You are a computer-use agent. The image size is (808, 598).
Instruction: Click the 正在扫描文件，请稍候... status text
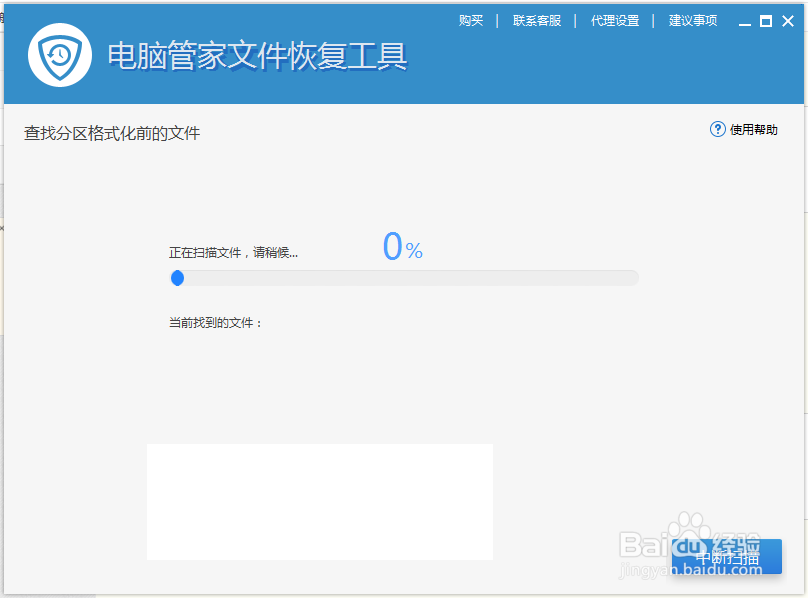(233, 253)
